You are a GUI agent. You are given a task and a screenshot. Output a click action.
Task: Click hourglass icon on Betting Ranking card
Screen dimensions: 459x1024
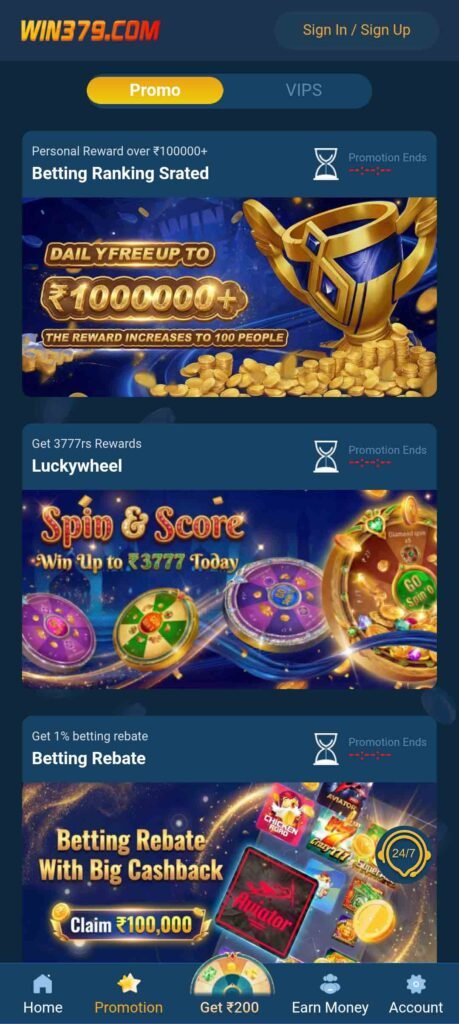[326, 164]
